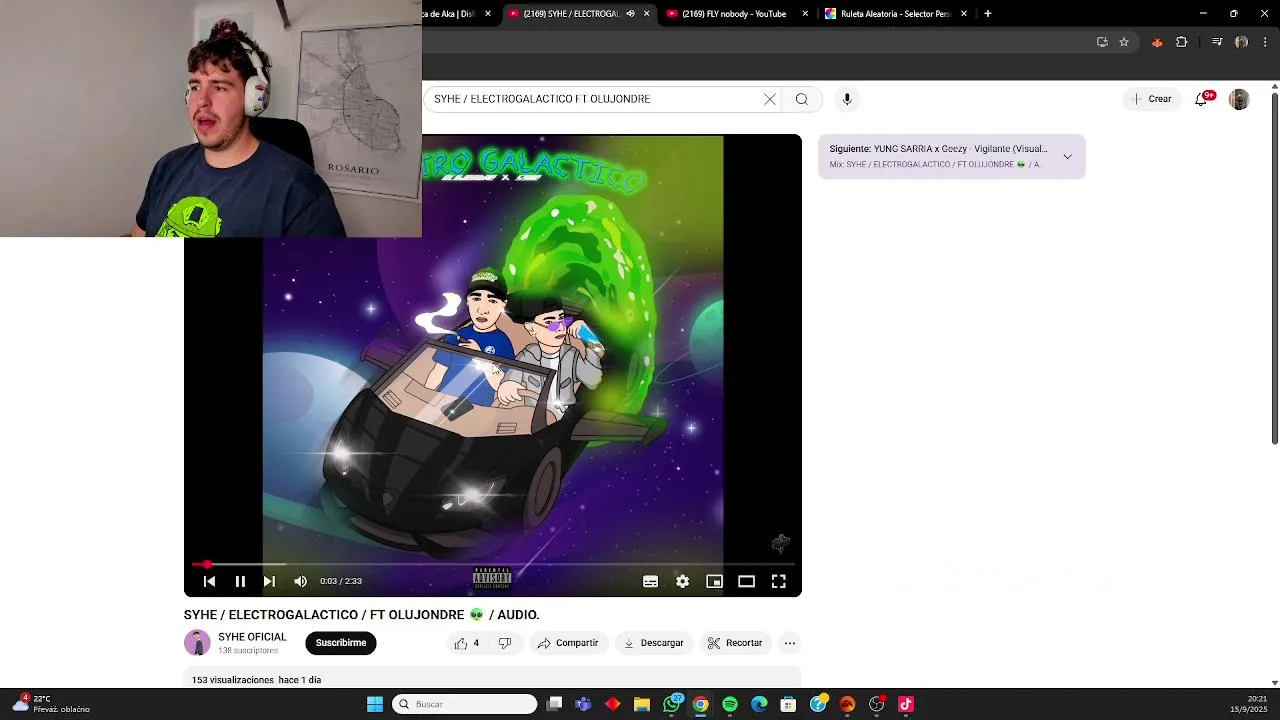Enter fullscreen on the video player

[778, 581]
